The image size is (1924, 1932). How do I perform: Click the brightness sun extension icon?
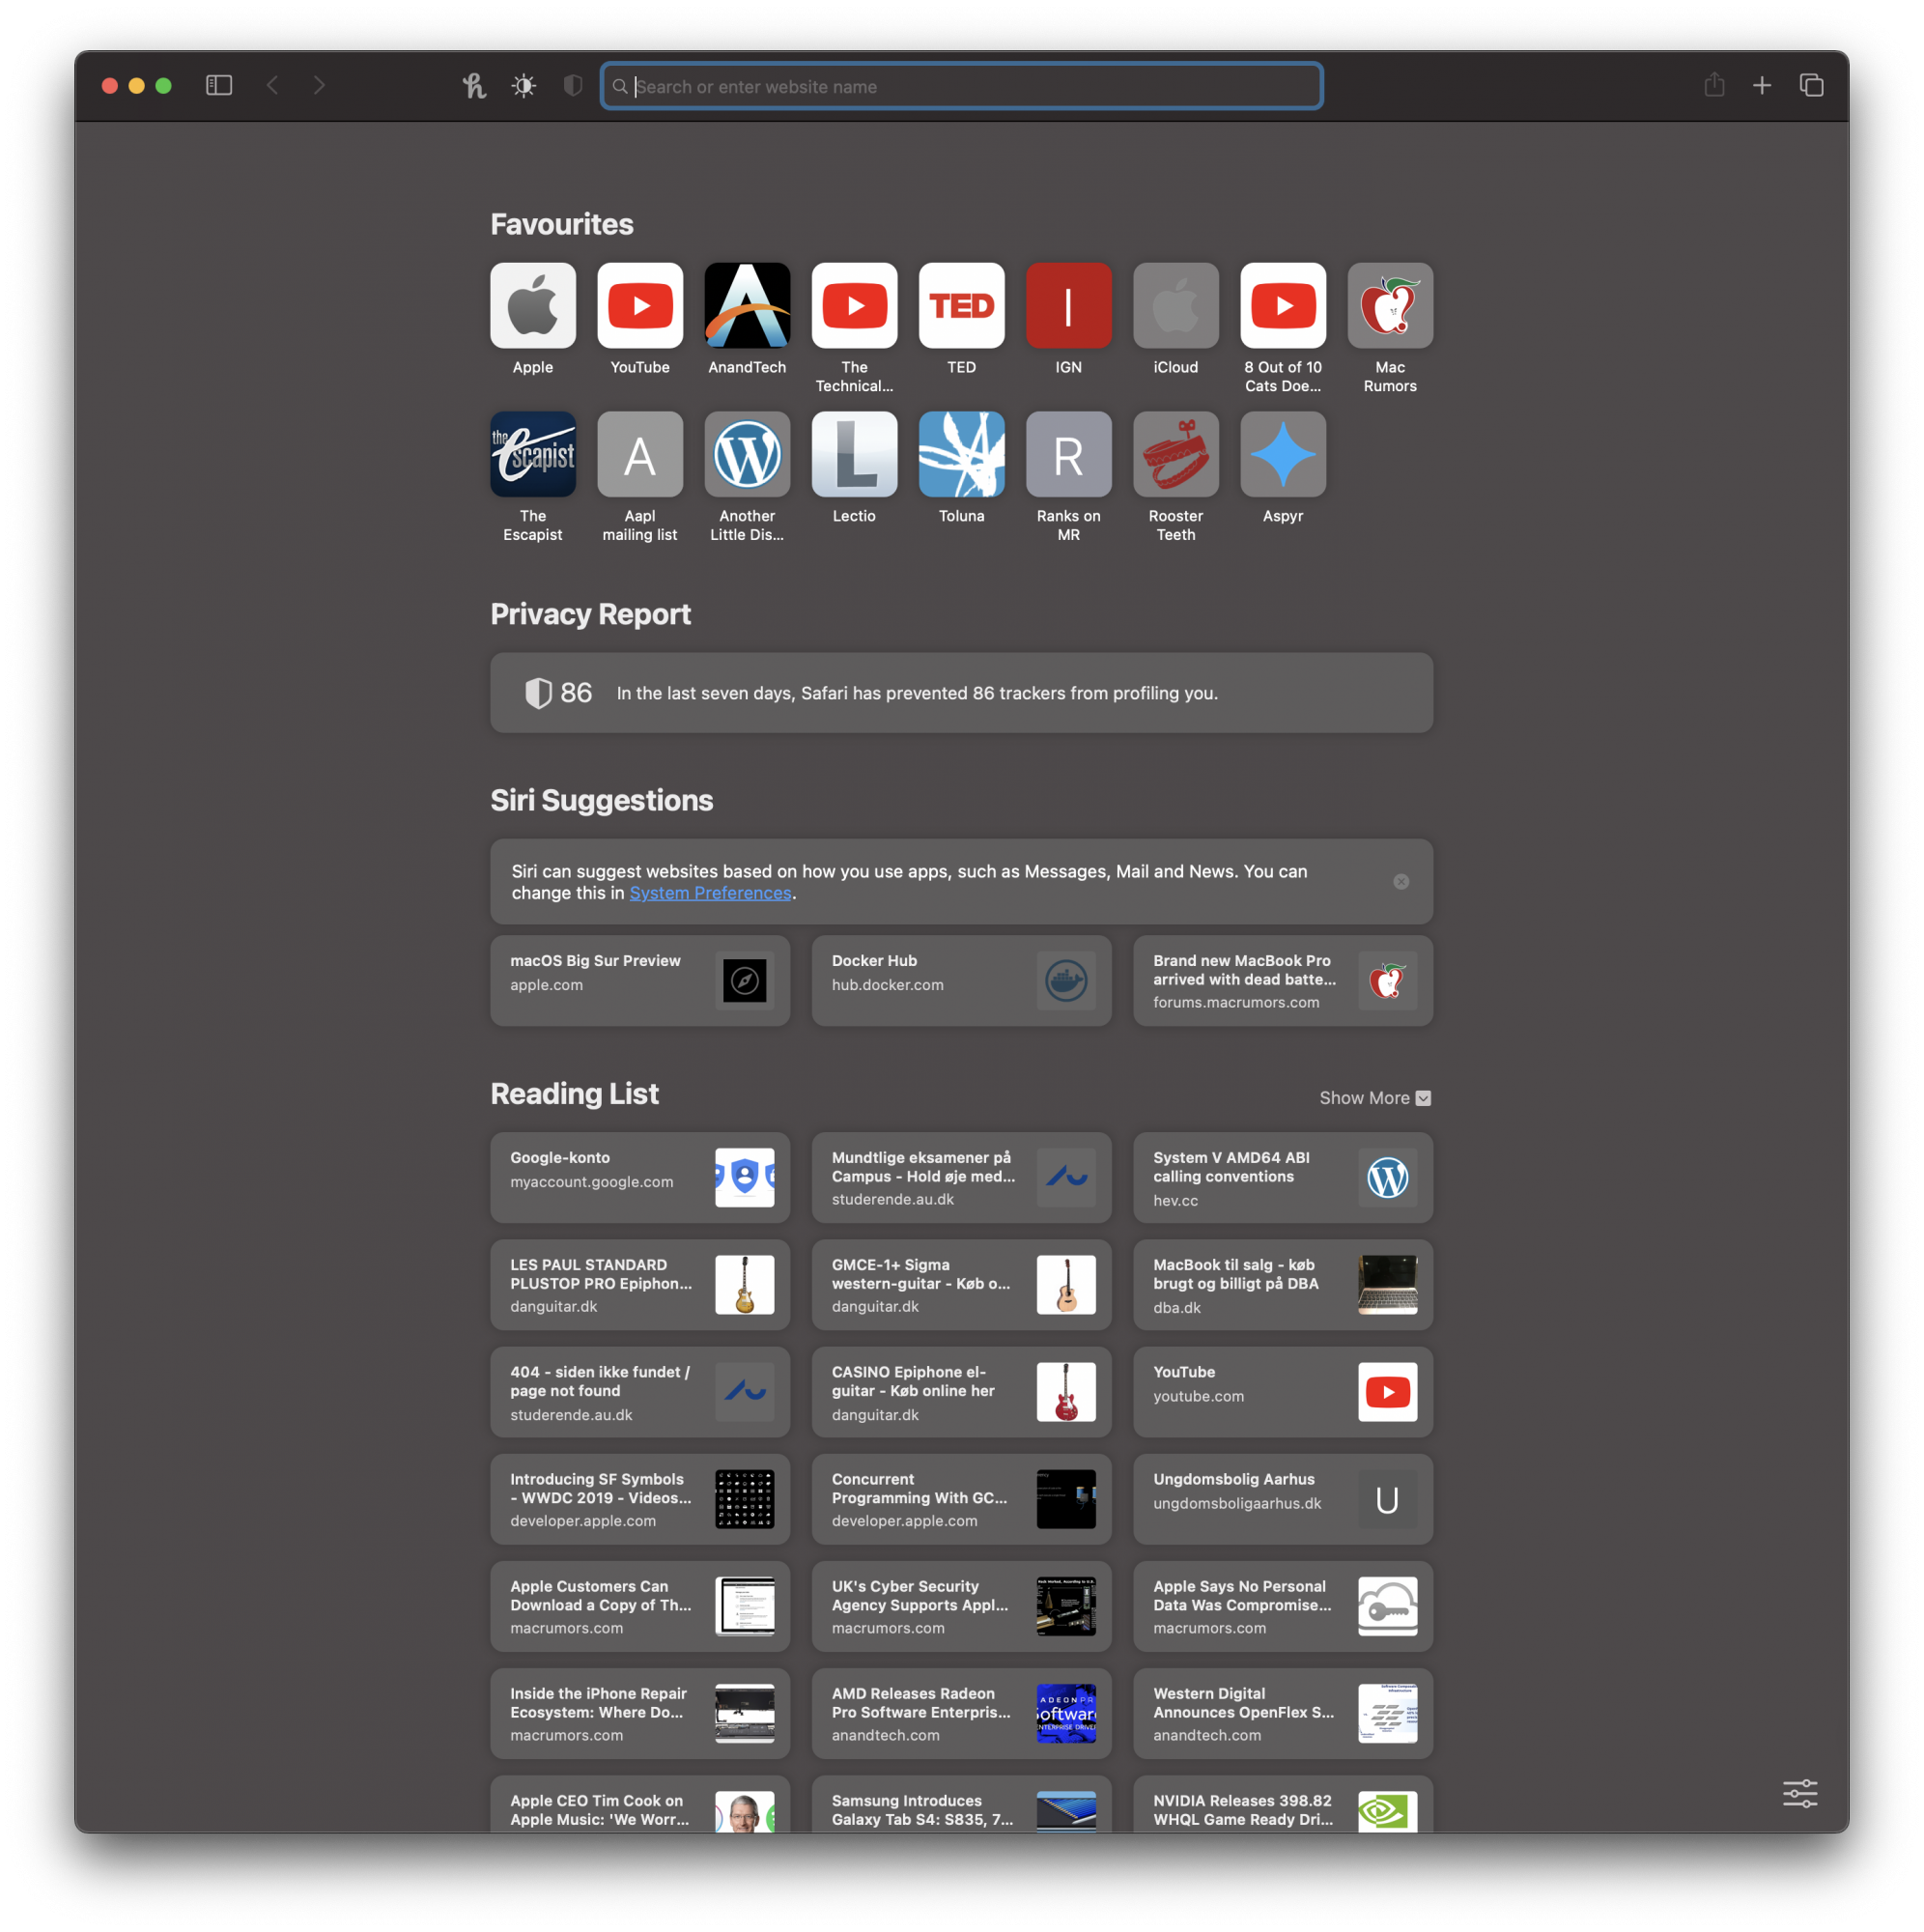524,86
